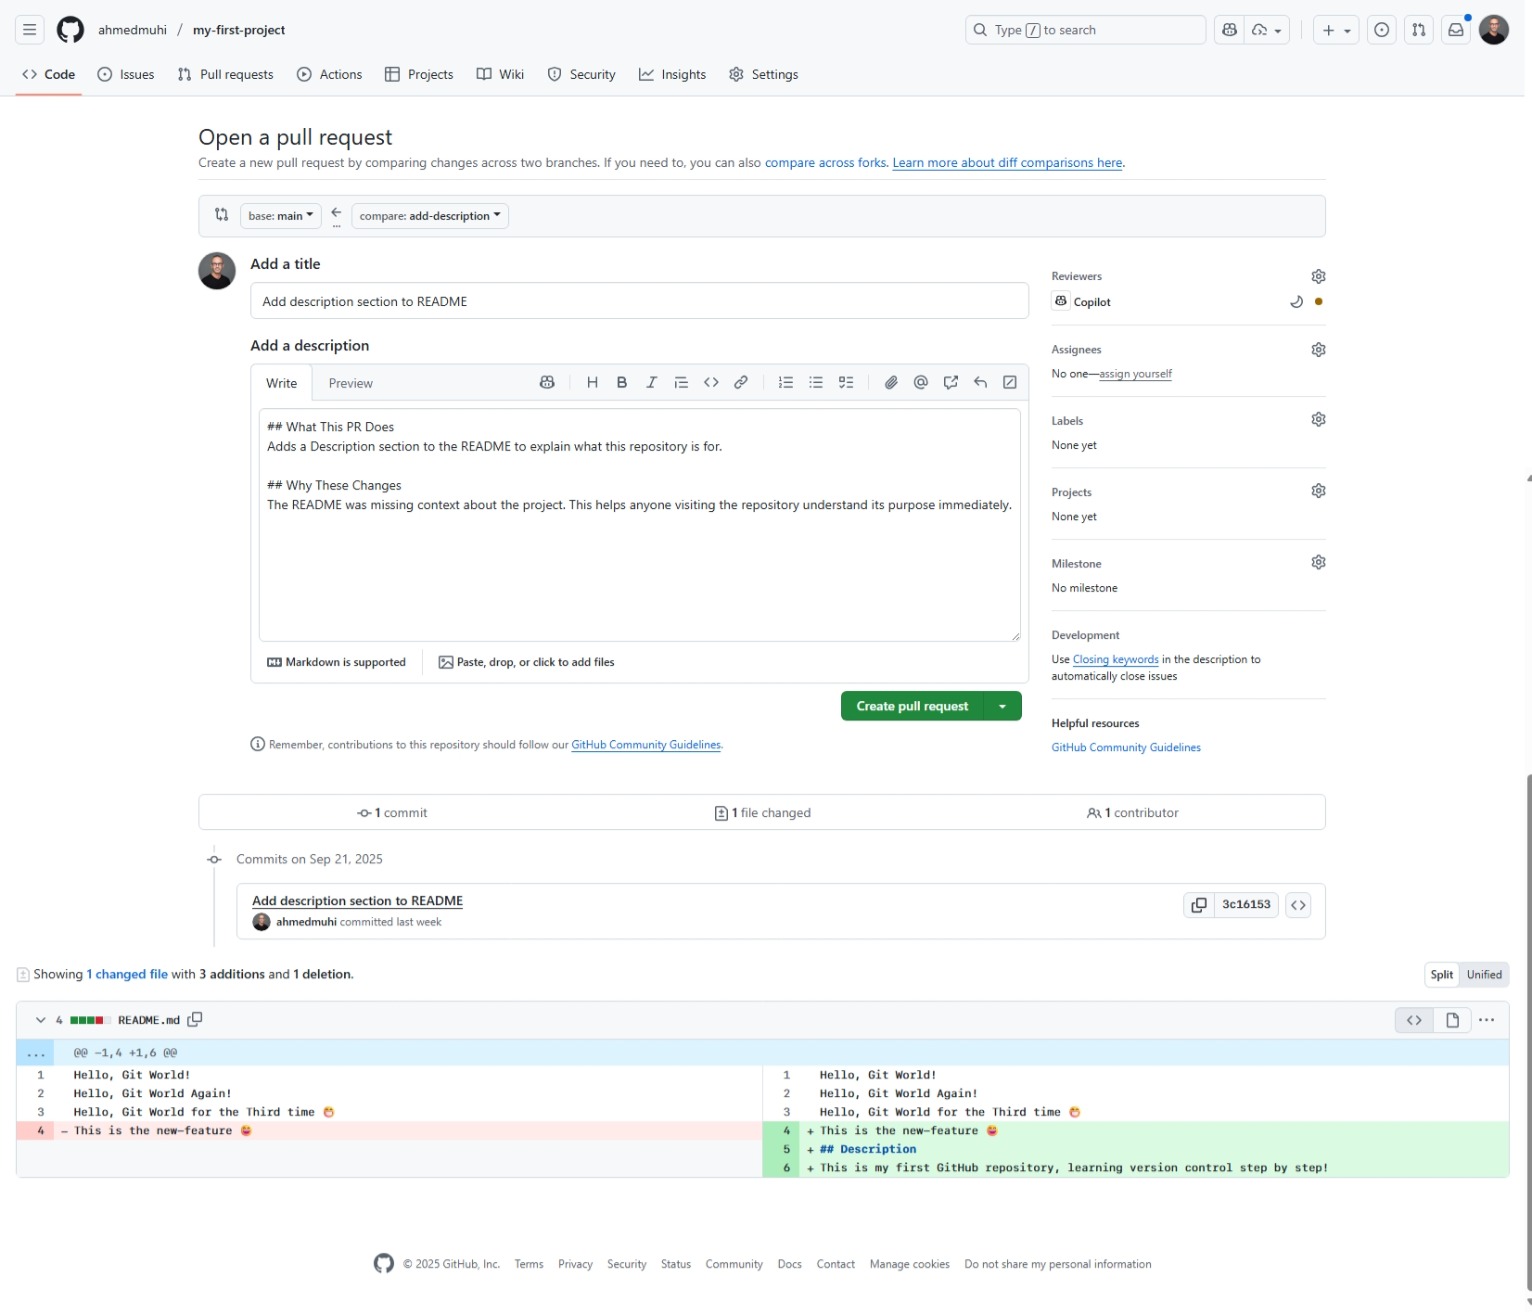Open the compare: add-description branch dropdown

[x=430, y=216]
